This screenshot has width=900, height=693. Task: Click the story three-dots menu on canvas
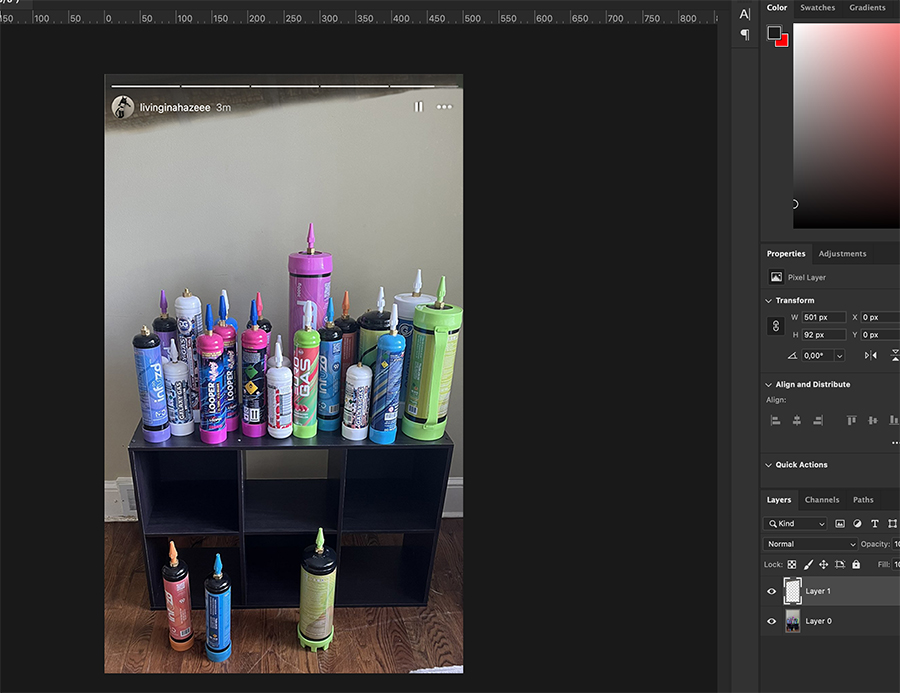(x=444, y=107)
